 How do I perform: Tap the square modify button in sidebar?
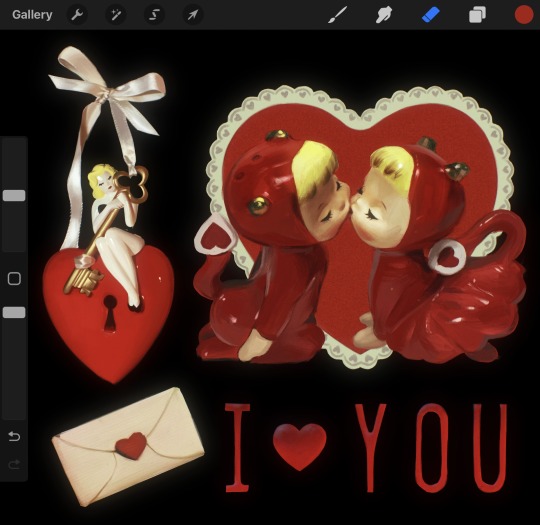coord(14,278)
